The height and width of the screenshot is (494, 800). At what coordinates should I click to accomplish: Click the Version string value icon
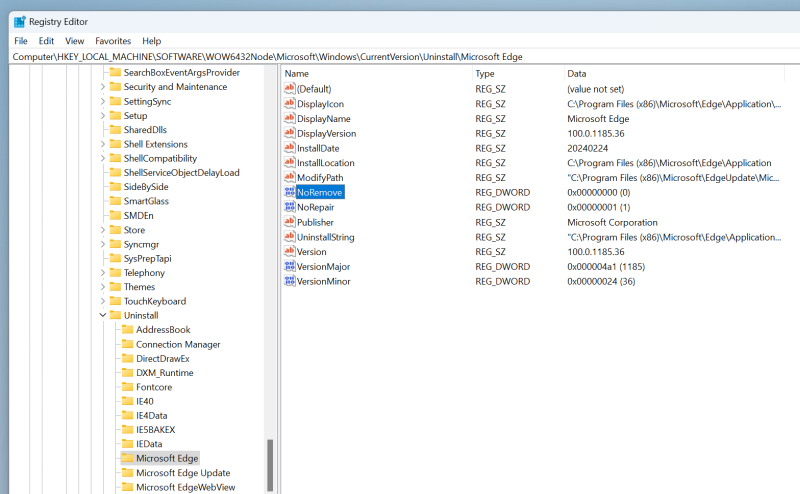click(289, 251)
